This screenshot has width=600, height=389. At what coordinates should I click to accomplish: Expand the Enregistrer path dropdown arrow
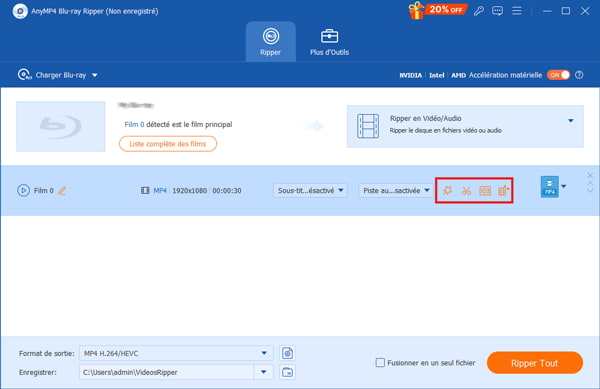click(264, 372)
